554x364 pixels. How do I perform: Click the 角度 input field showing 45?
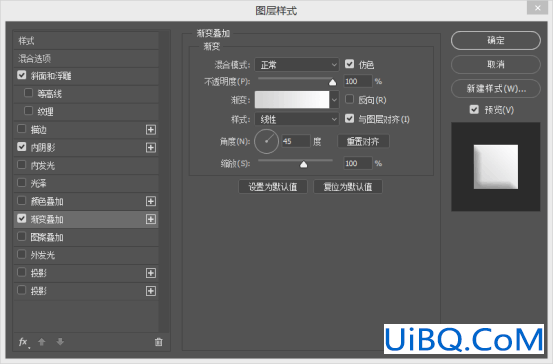pyautogui.click(x=296, y=141)
